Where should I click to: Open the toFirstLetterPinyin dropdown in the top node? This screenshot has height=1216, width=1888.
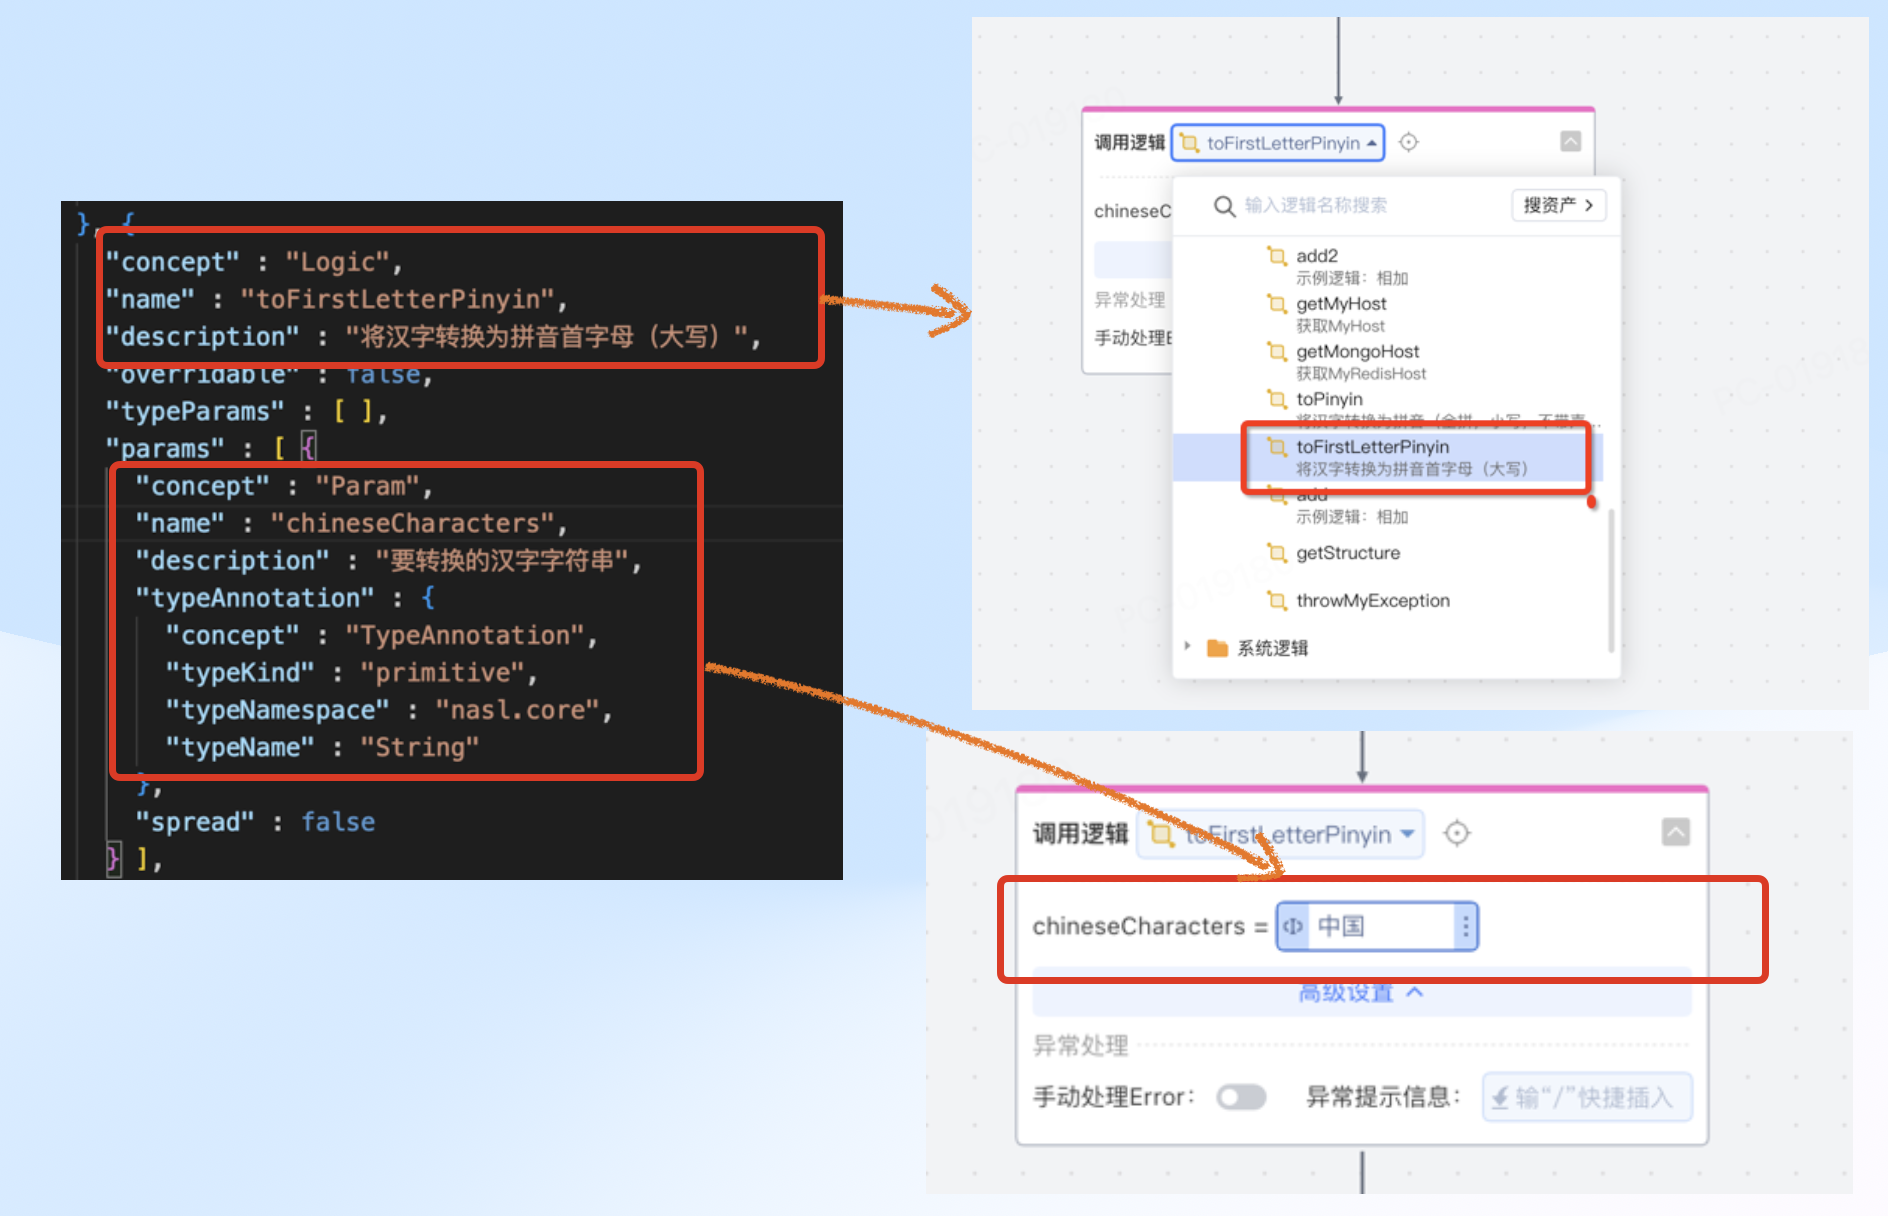pos(1278,143)
